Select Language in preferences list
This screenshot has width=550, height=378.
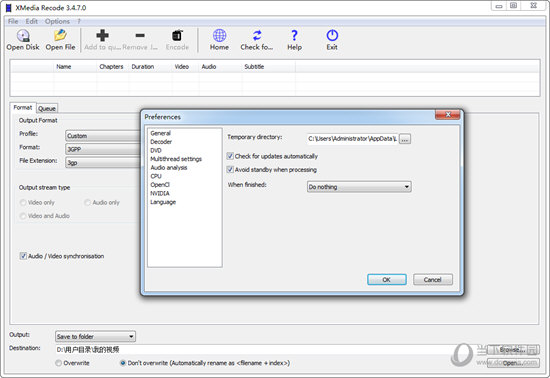pyautogui.click(x=163, y=202)
